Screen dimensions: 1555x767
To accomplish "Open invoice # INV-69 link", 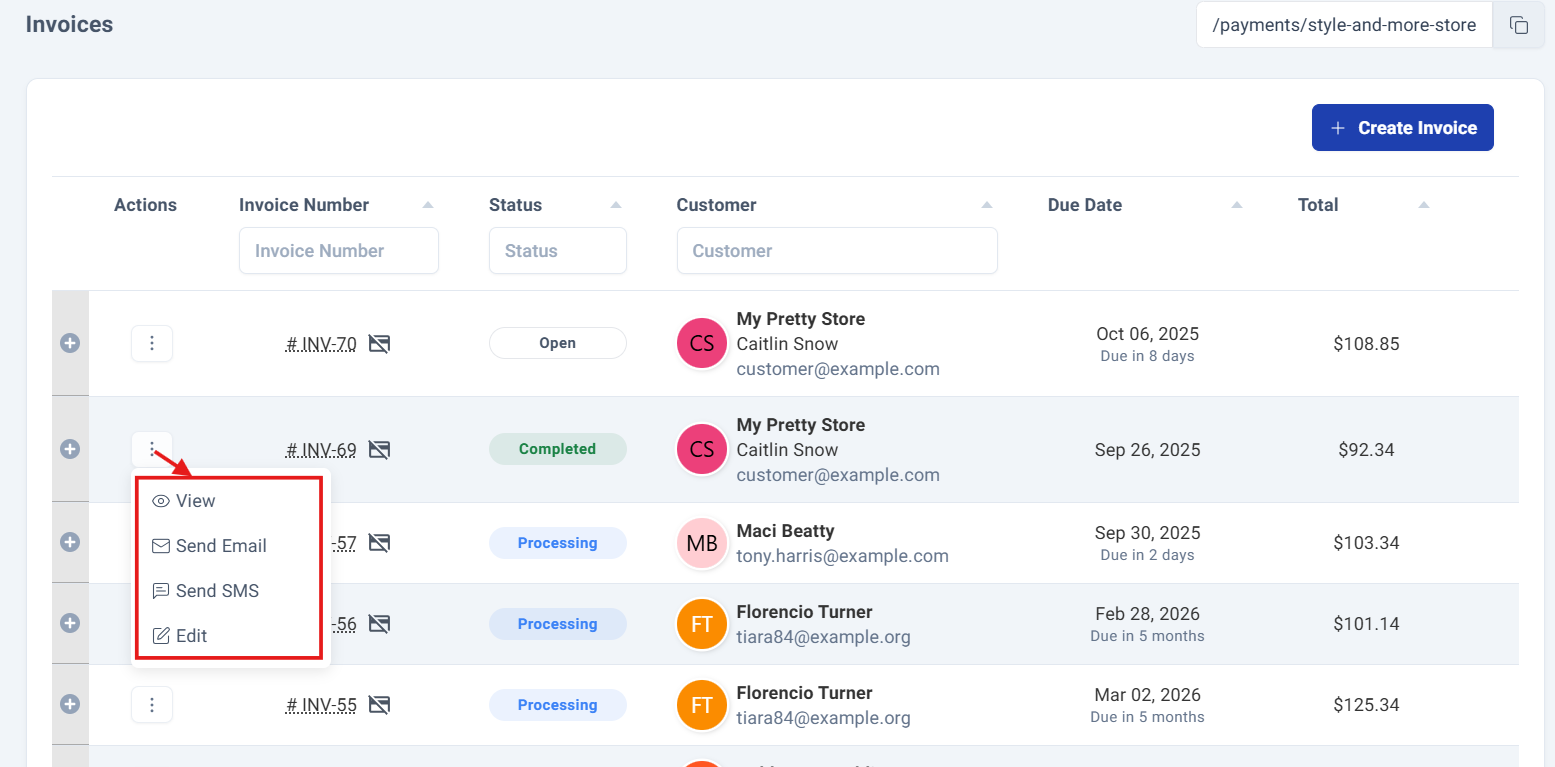I will (321, 450).
